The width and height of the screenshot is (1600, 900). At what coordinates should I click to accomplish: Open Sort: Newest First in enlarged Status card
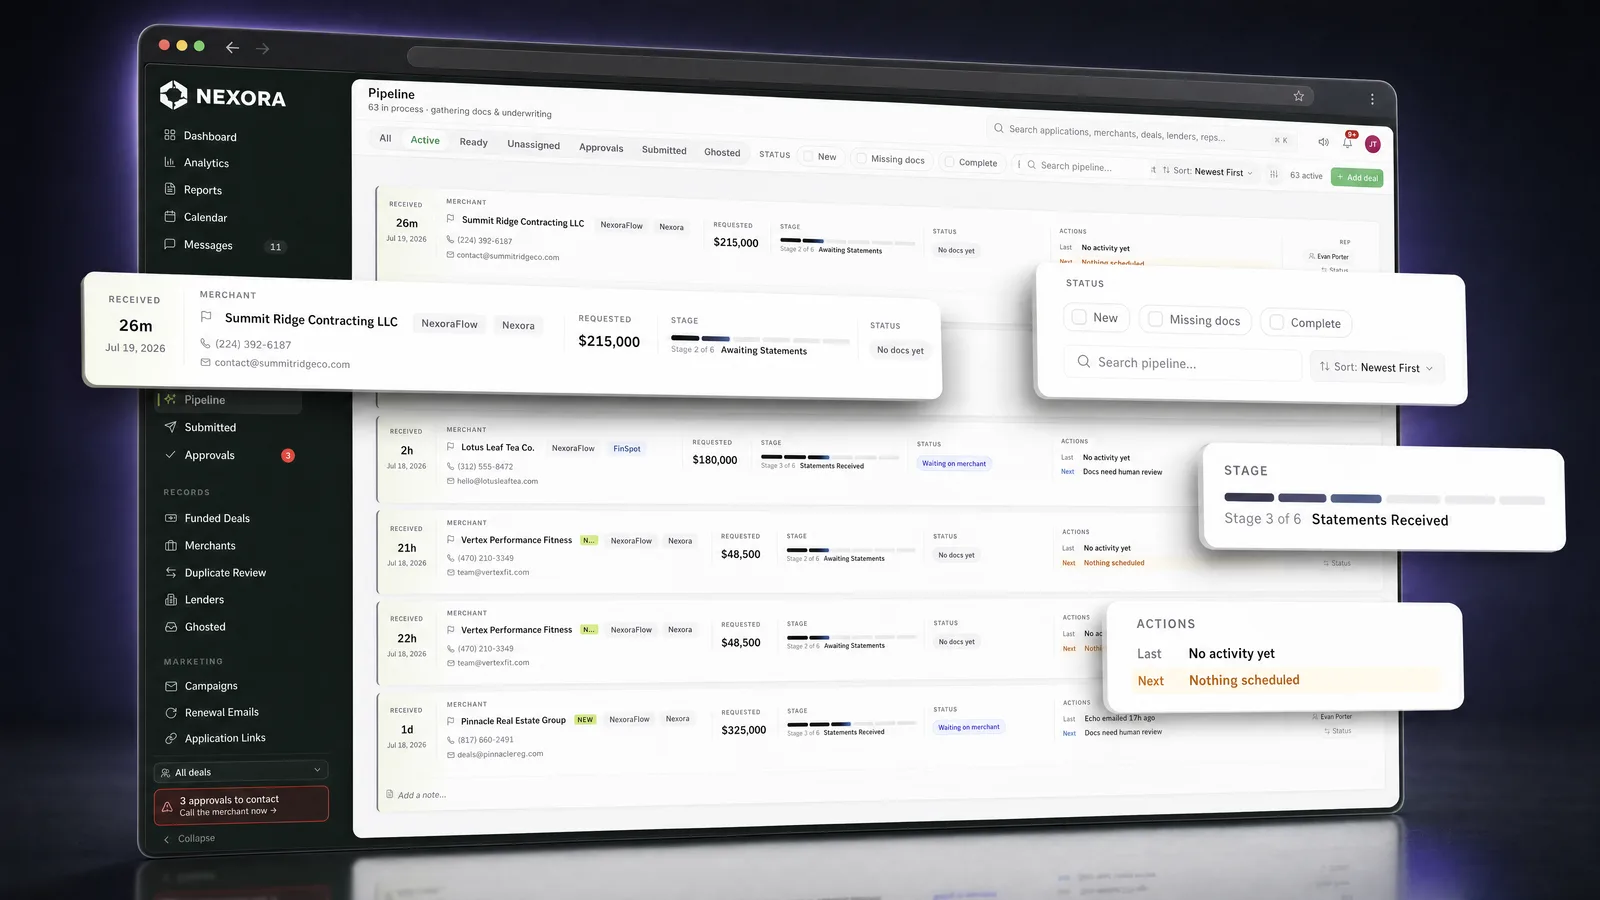pos(1376,367)
